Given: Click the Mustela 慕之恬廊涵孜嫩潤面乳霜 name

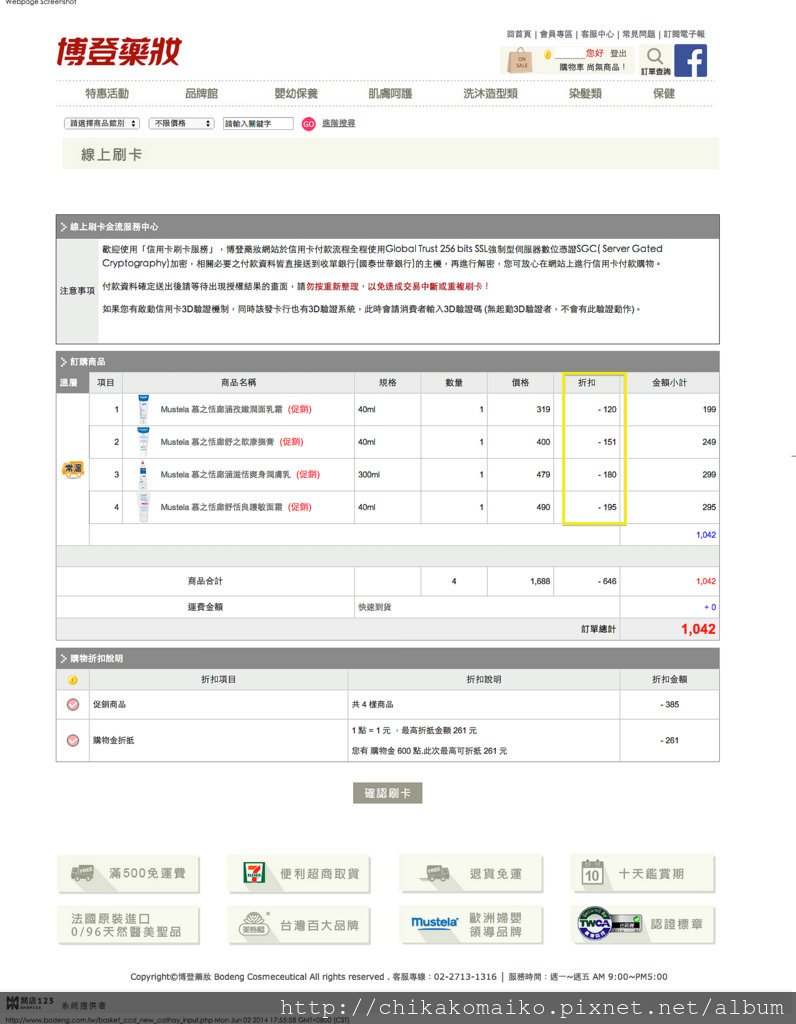Looking at the screenshot, I should [x=221, y=409].
